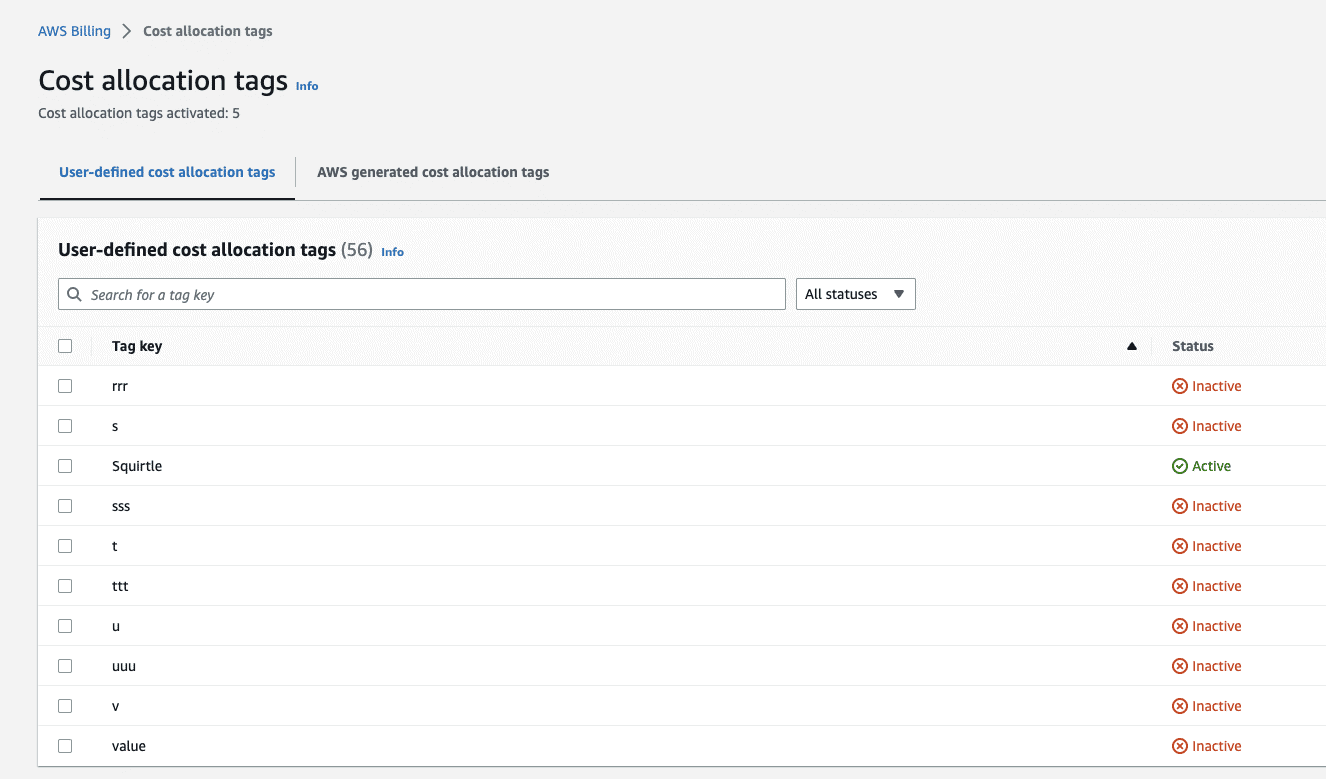
Task: Click the breadcrumb chevron separator icon
Action: pyautogui.click(x=127, y=31)
